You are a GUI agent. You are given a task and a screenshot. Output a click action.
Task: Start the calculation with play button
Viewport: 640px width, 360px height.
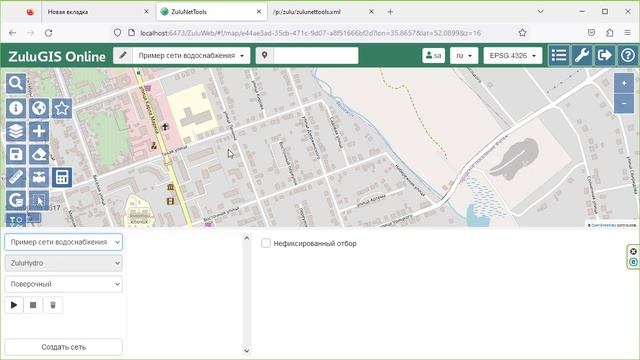tap(14, 305)
